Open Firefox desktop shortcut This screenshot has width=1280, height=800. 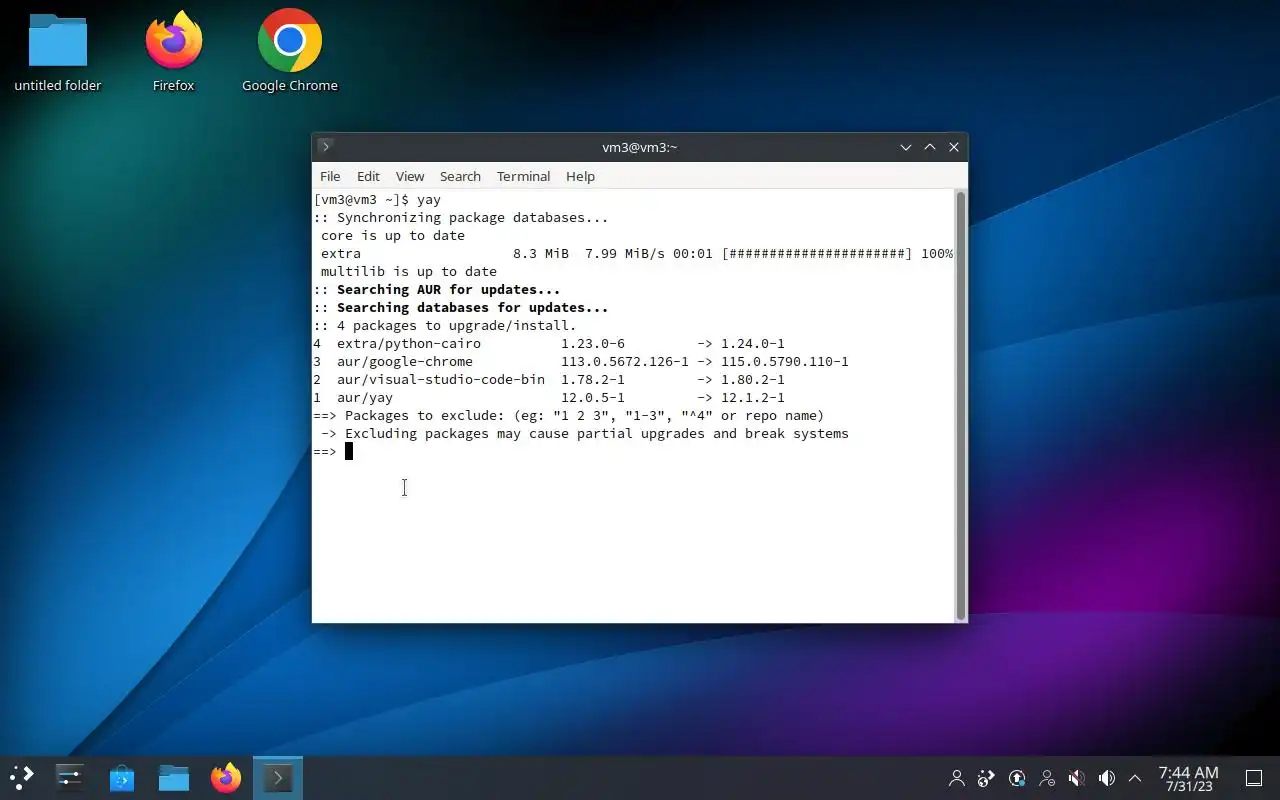174,52
